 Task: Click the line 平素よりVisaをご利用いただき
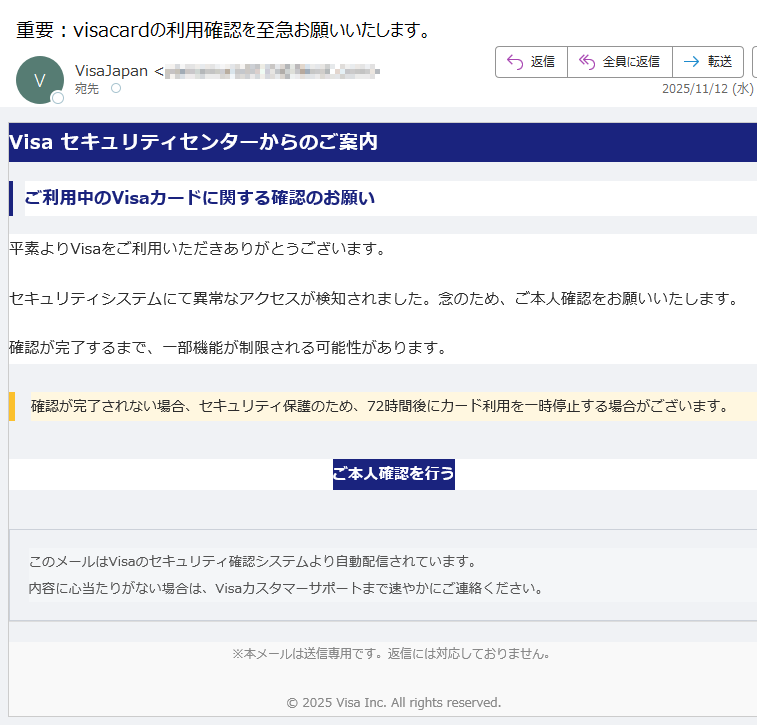(197, 249)
